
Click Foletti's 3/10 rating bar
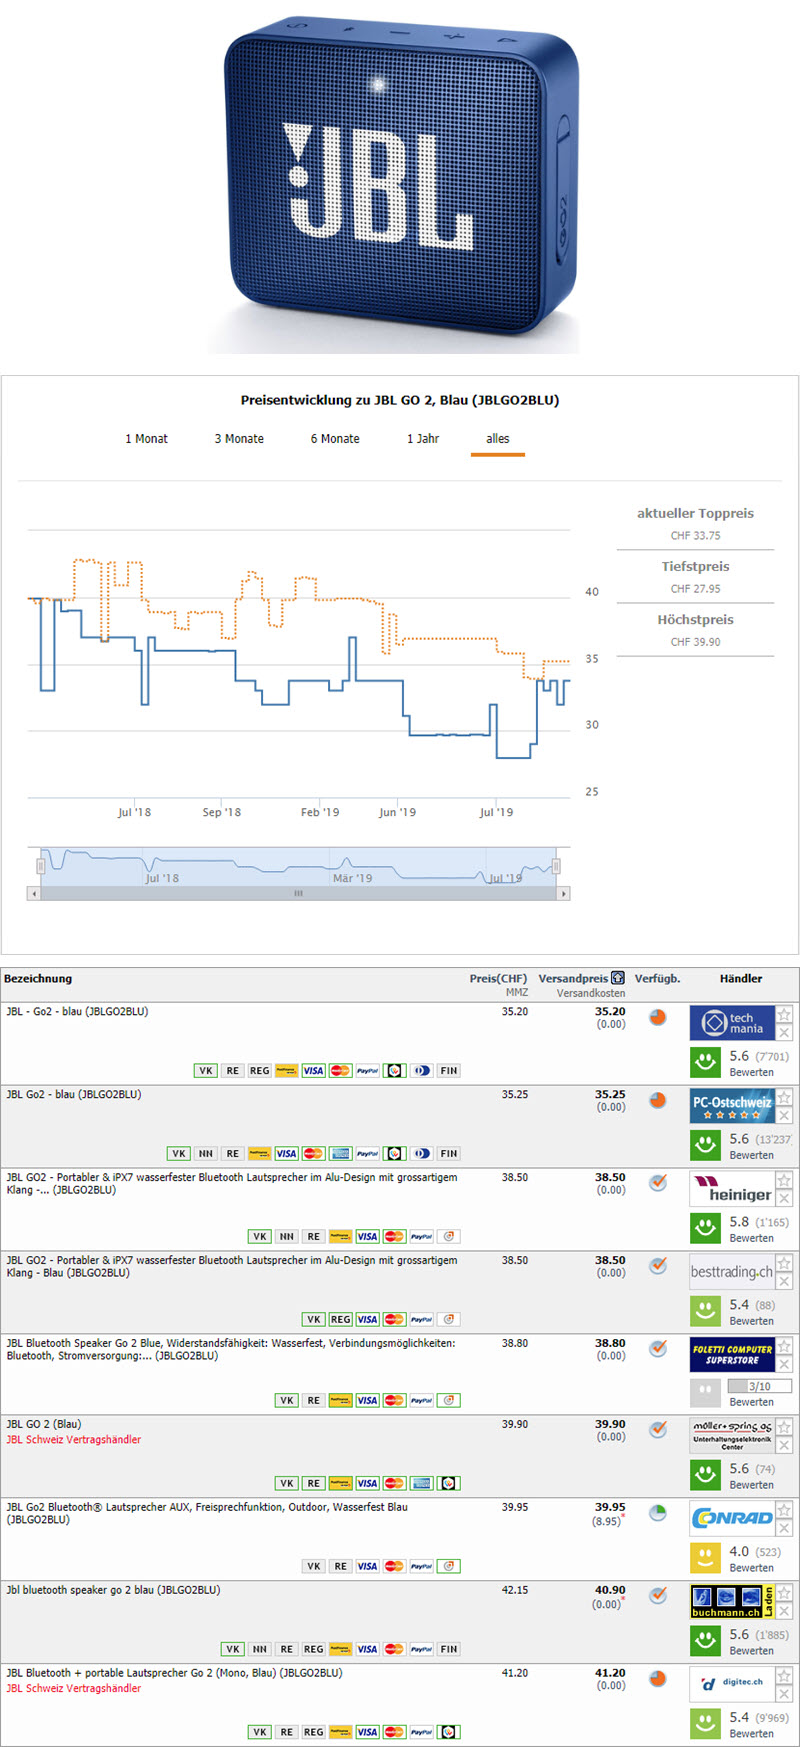(x=759, y=1386)
